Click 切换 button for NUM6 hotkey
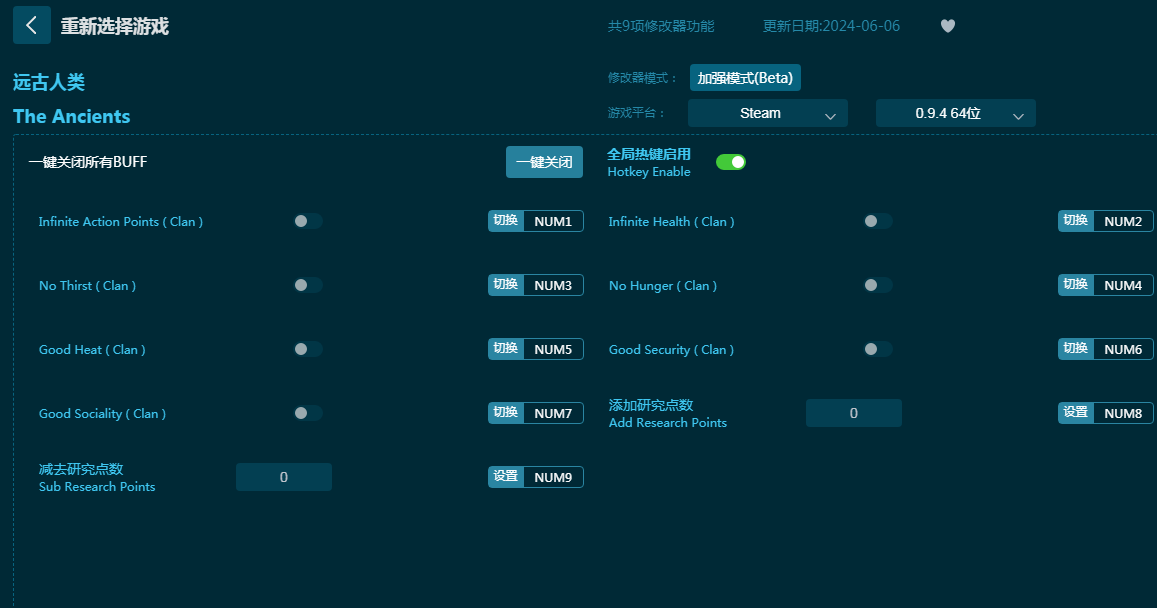Image resolution: width=1157 pixels, height=608 pixels. tap(1076, 349)
